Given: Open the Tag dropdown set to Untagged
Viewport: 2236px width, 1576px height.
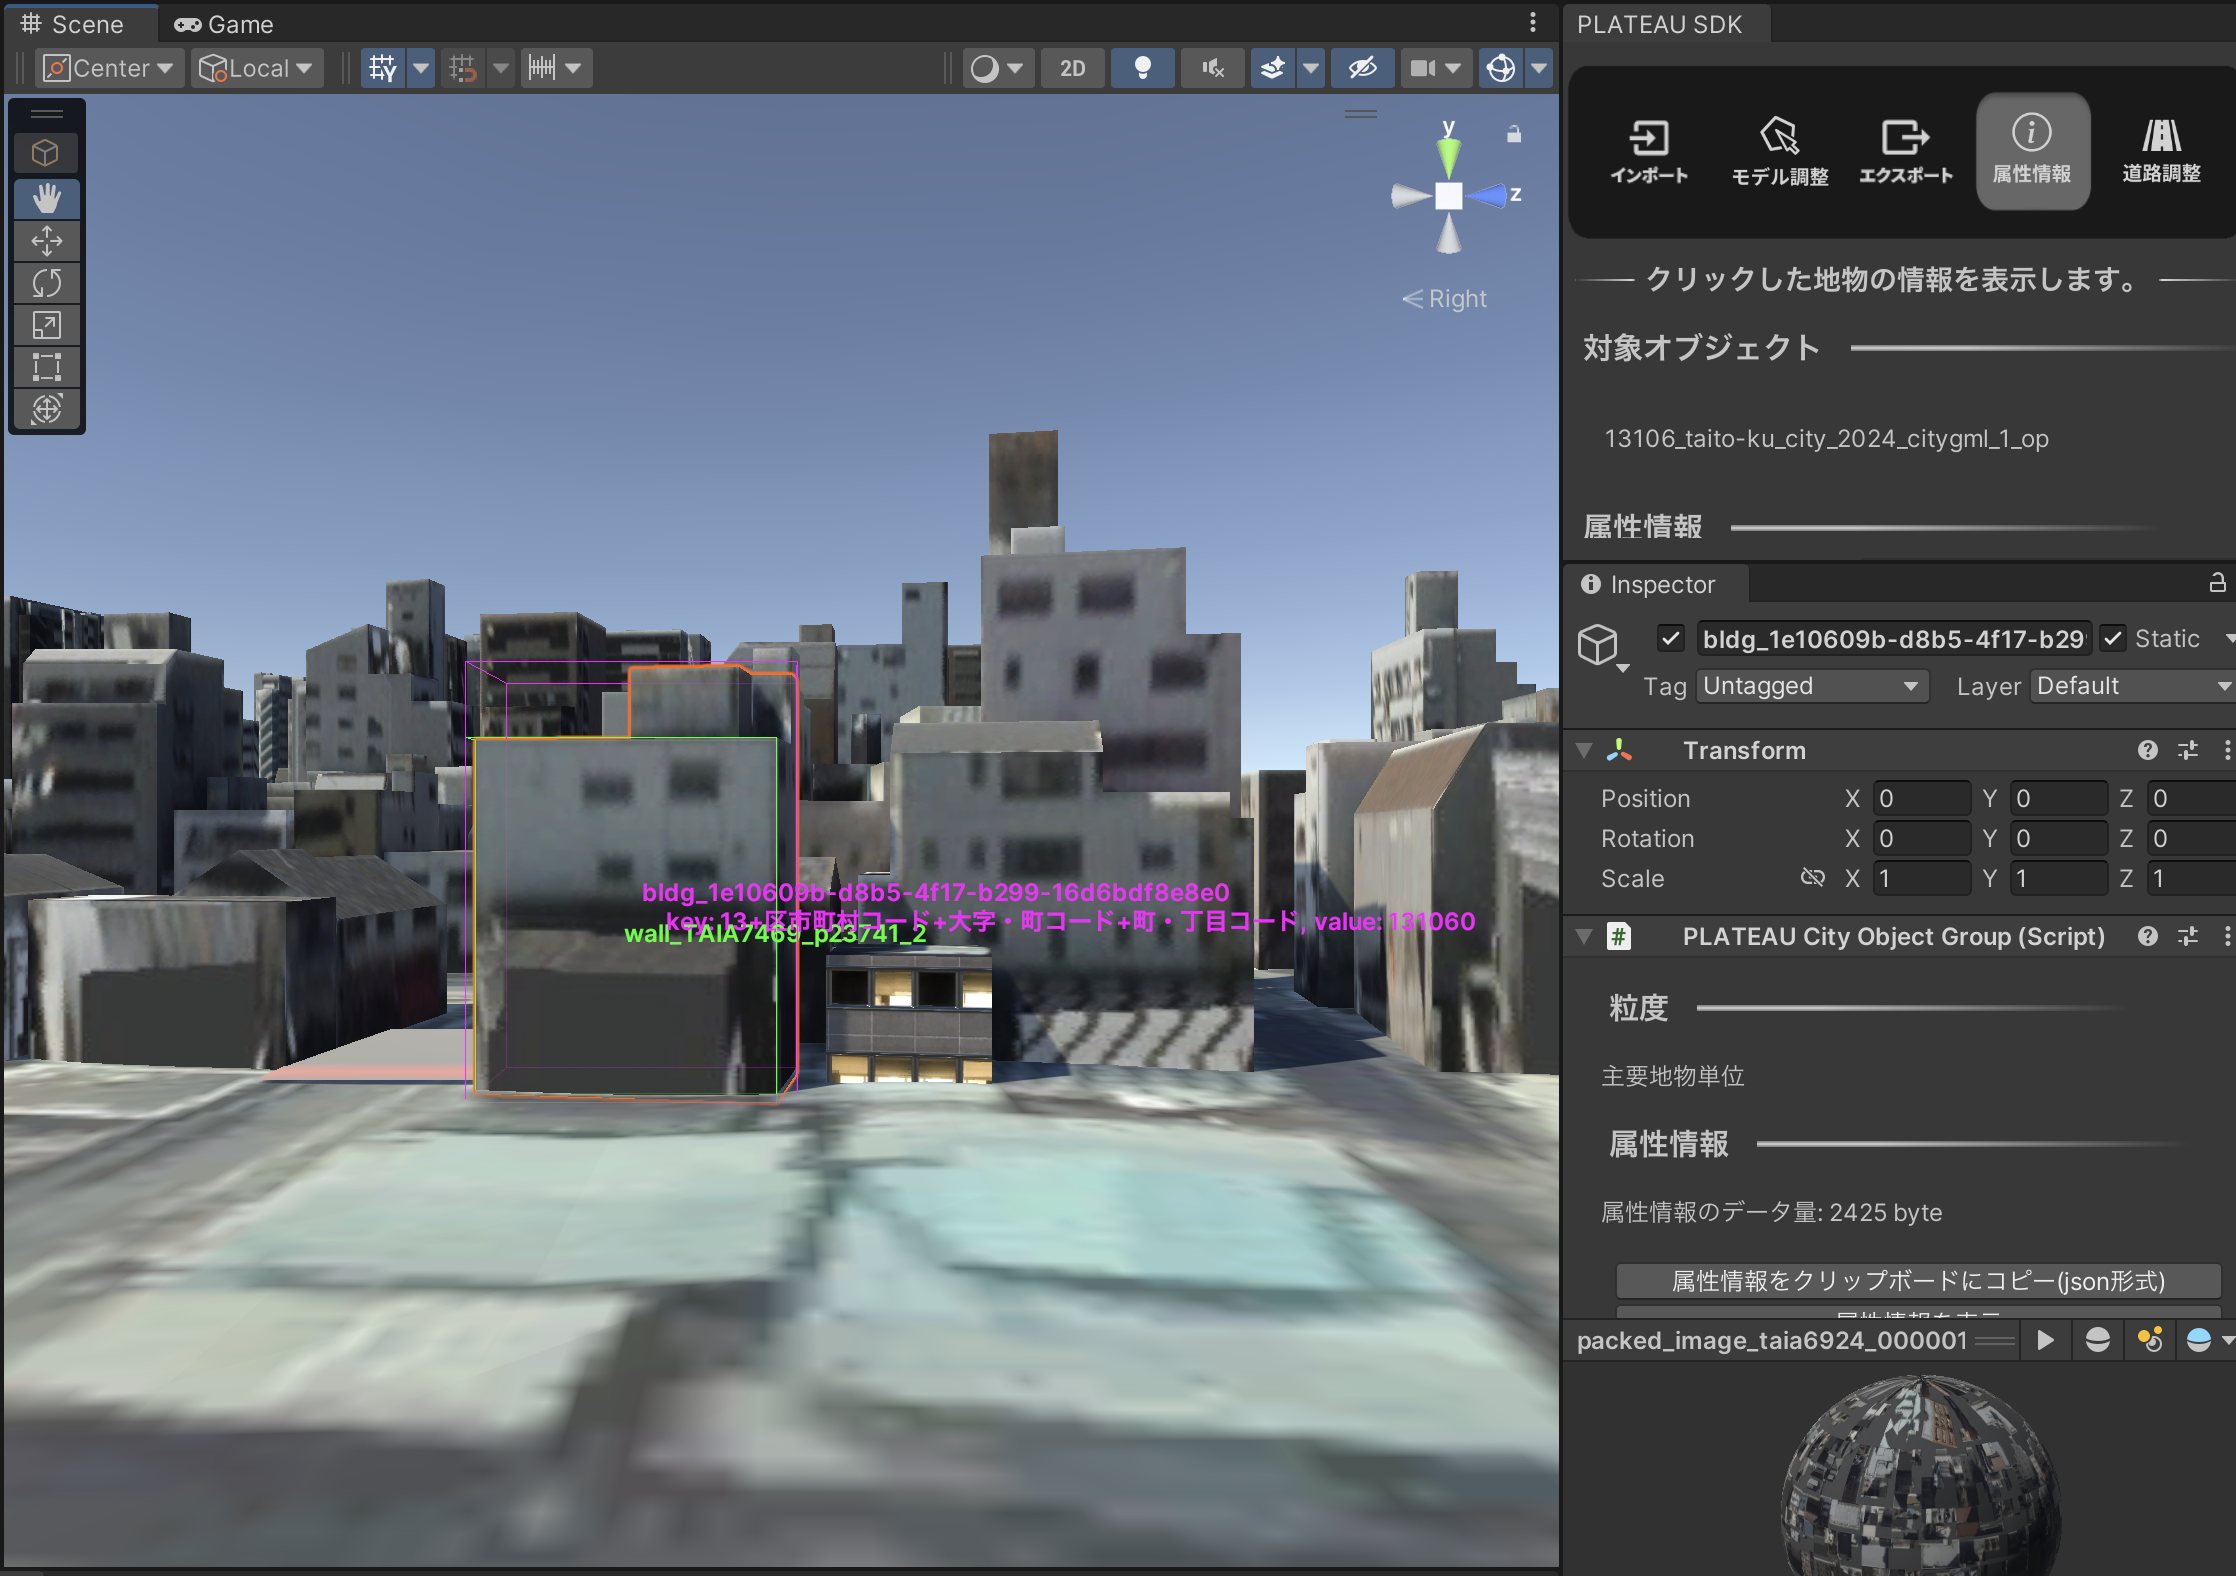Looking at the screenshot, I should [x=1811, y=686].
